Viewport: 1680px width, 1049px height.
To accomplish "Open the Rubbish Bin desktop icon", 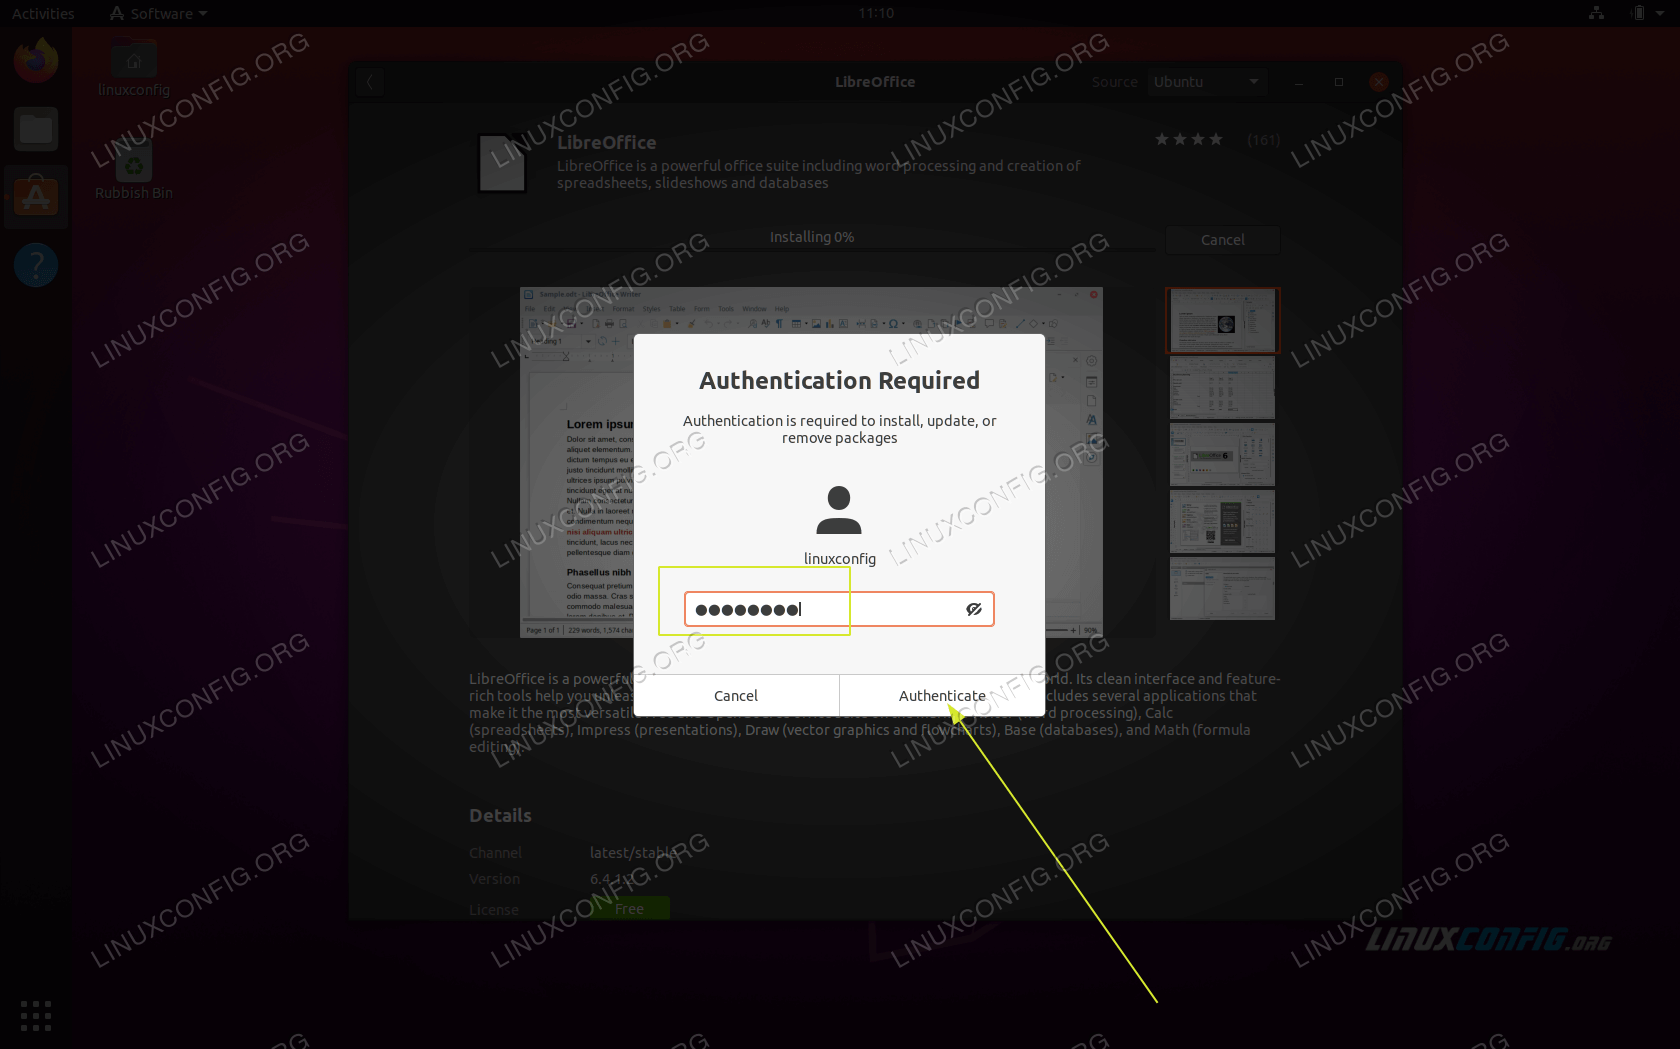I will [134, 170].
